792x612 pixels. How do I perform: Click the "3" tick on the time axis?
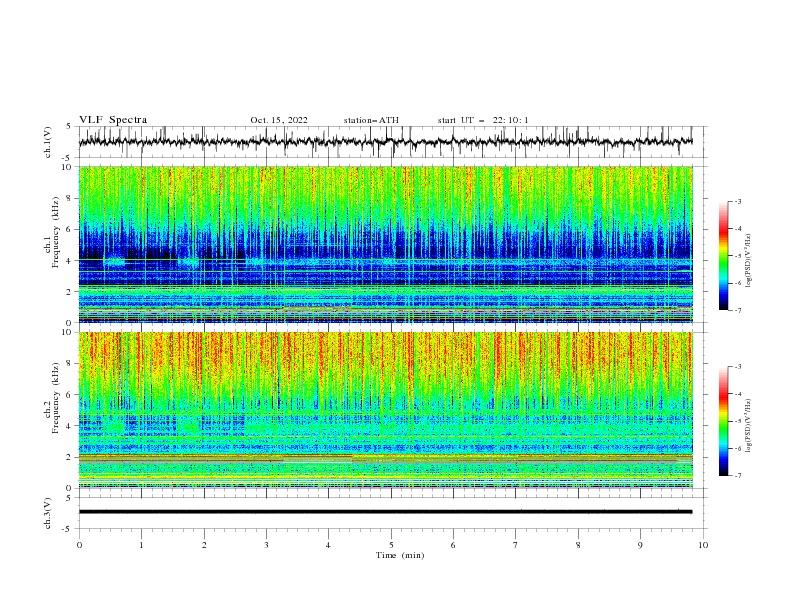pos(266,545)
